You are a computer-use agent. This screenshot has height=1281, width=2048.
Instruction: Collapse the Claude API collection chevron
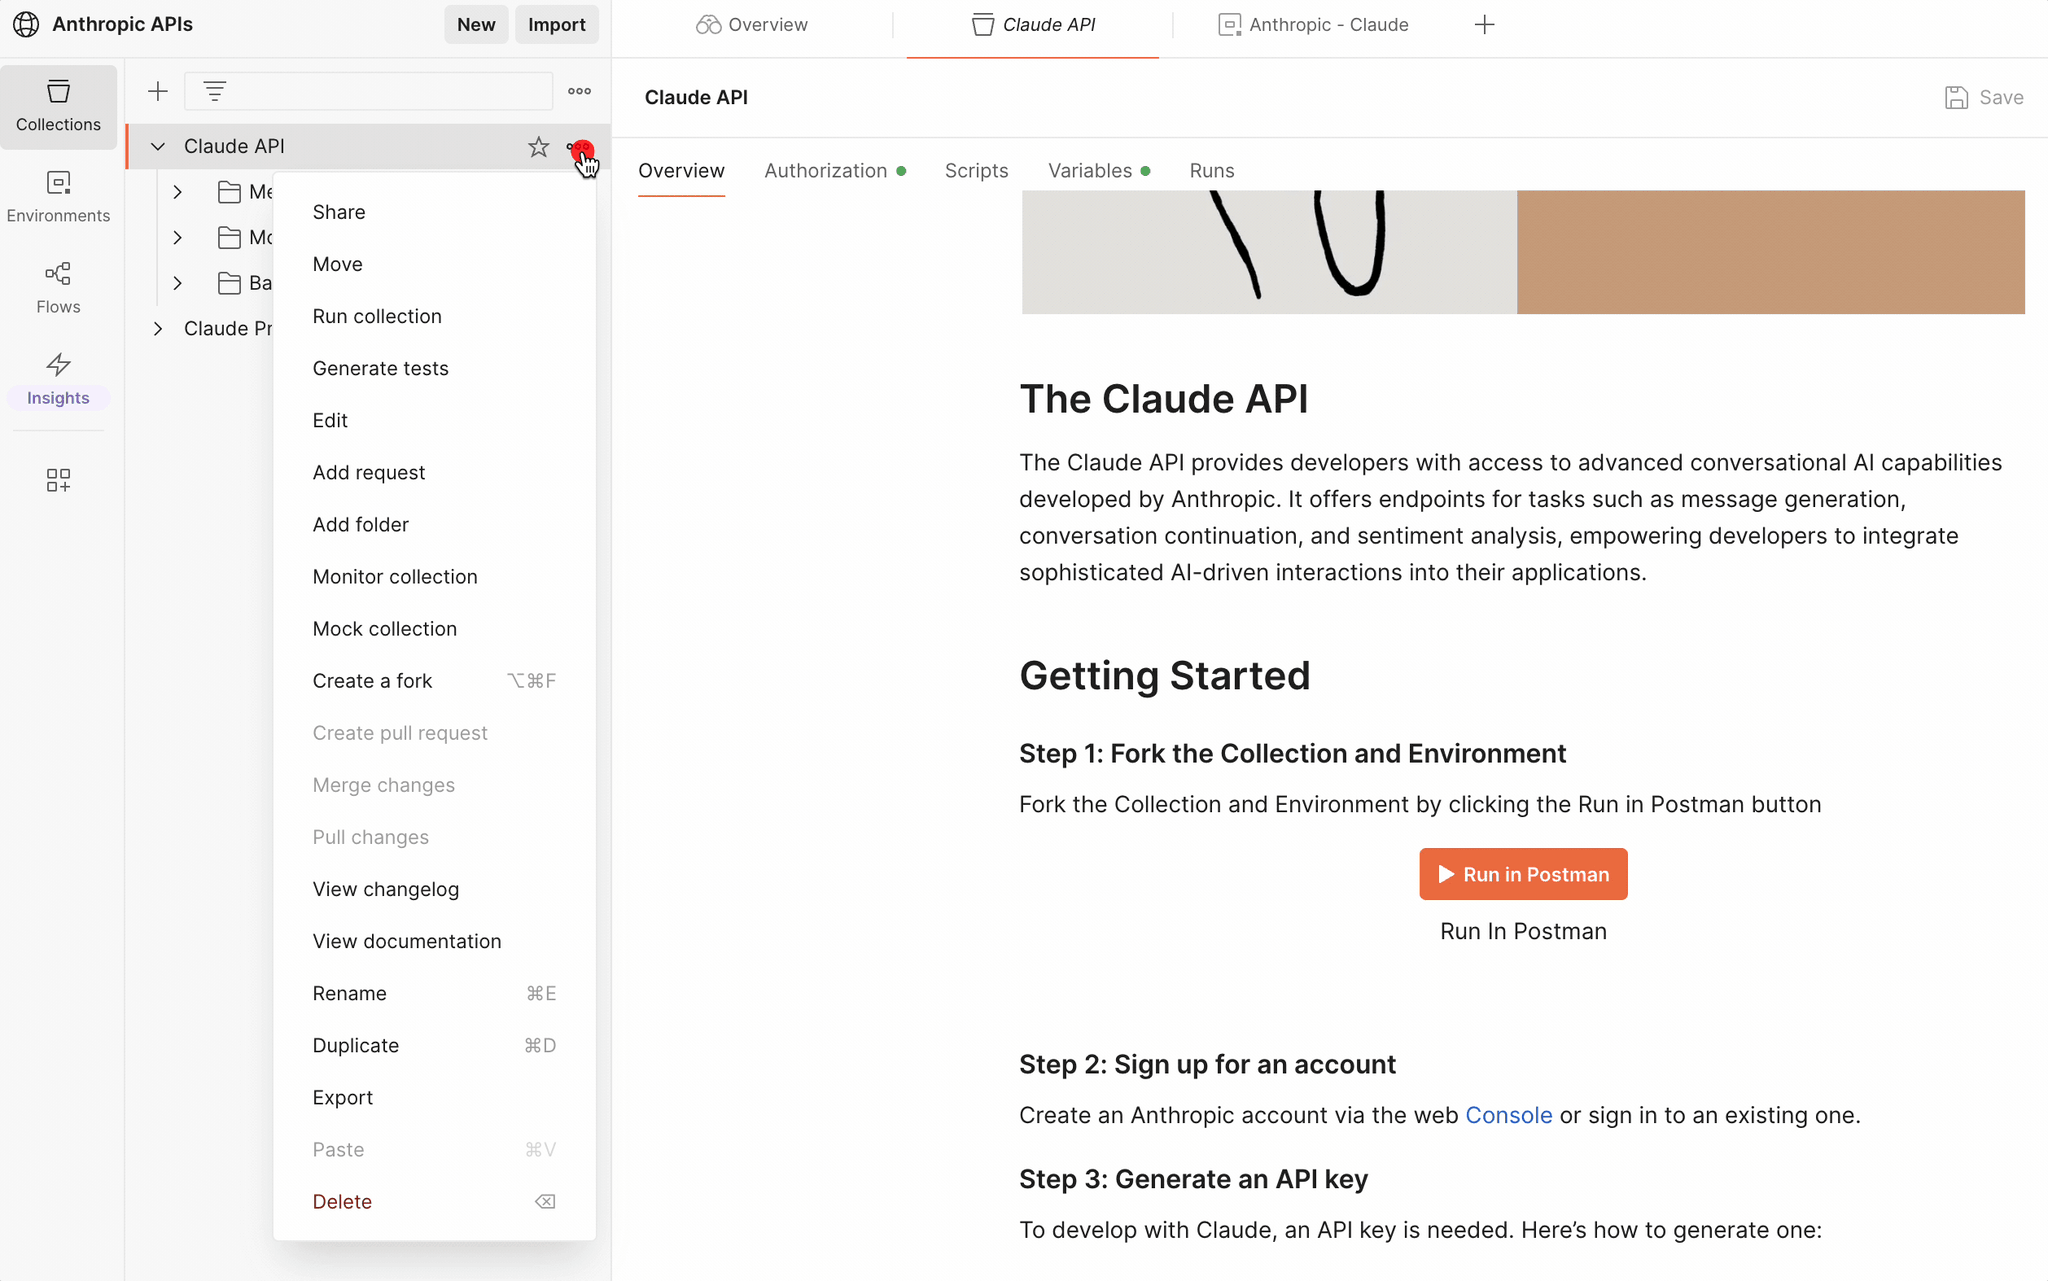click(x=158, y=146)
